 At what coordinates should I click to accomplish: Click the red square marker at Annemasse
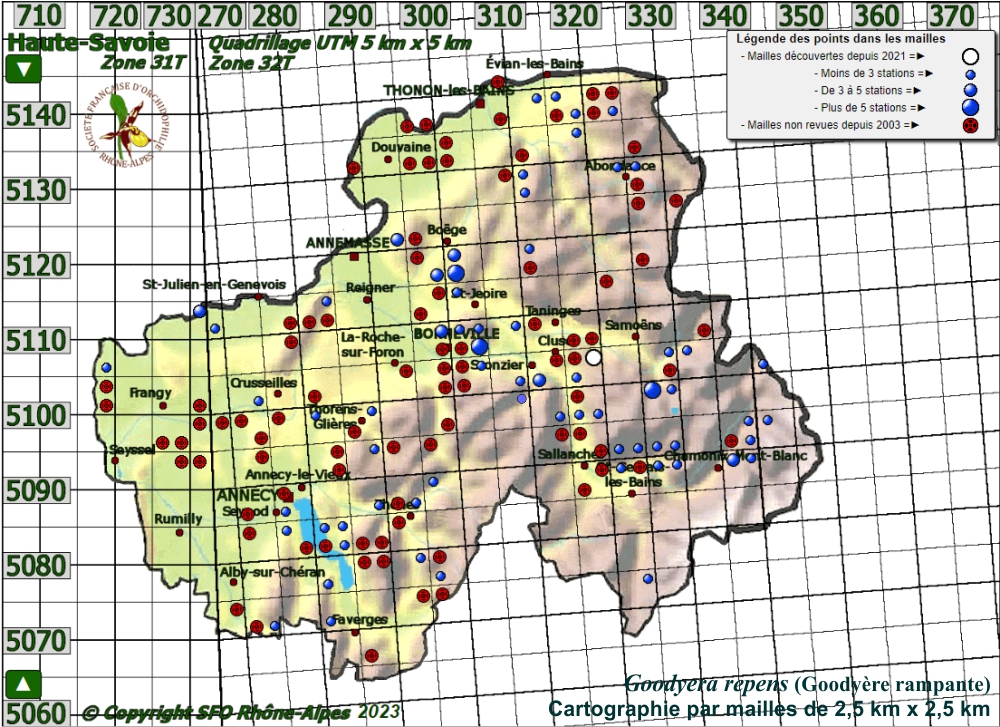click(x=354, y=256)
